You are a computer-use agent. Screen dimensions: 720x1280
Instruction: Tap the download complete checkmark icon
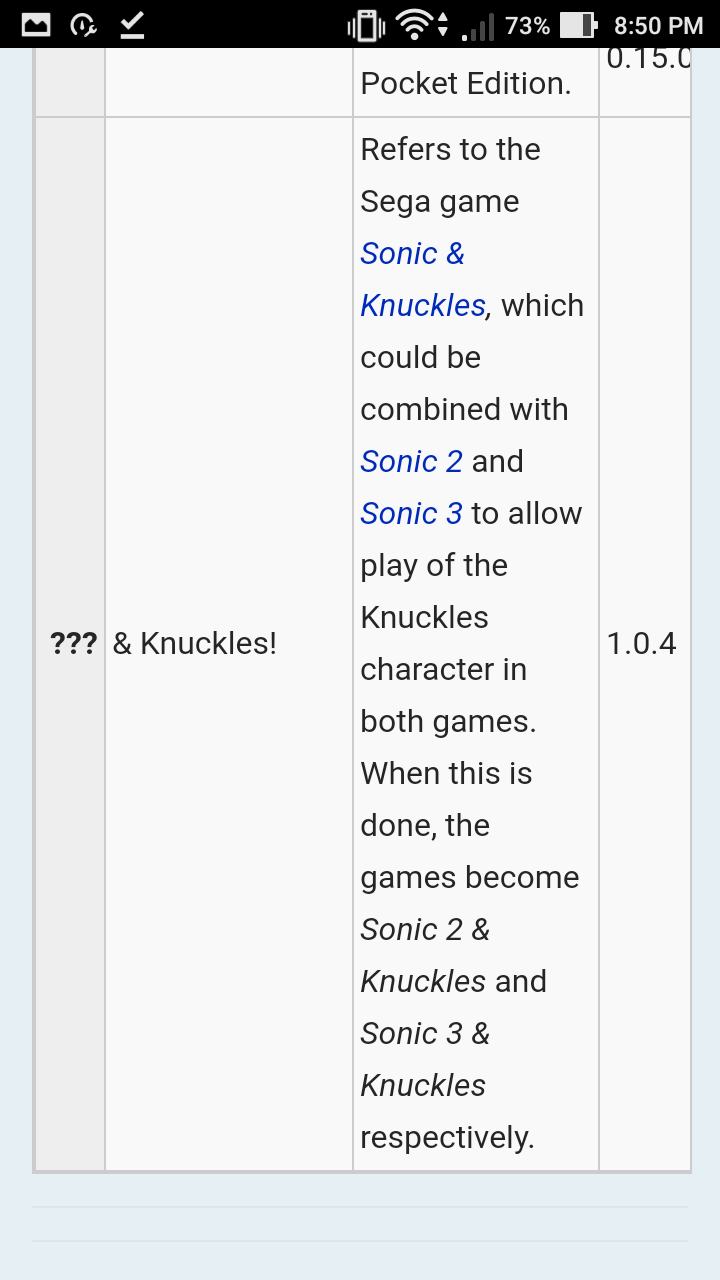(x=132, y=25)
